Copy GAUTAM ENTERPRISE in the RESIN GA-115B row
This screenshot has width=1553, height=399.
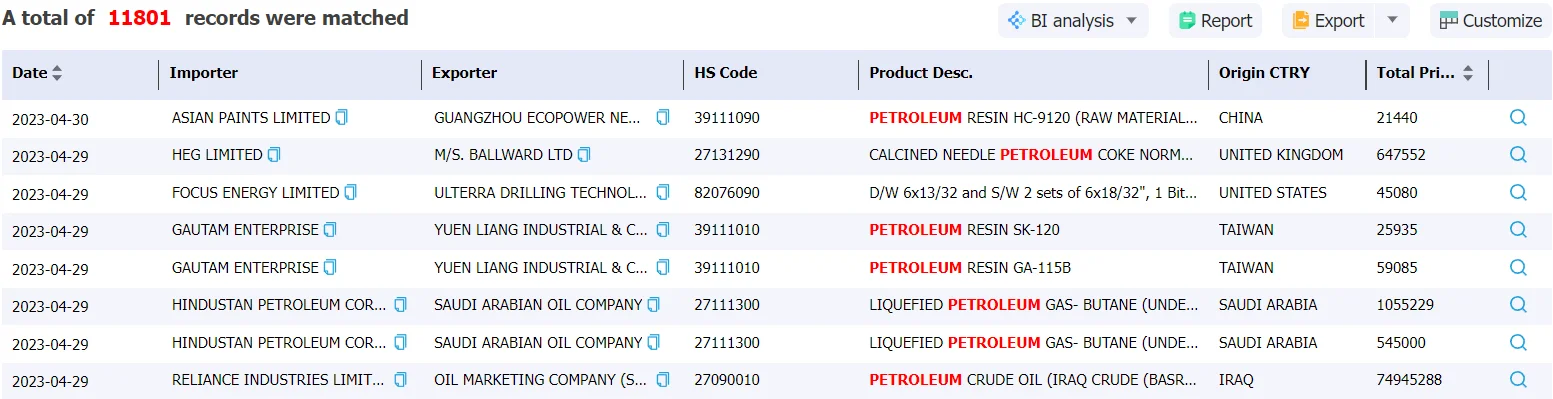330,268
